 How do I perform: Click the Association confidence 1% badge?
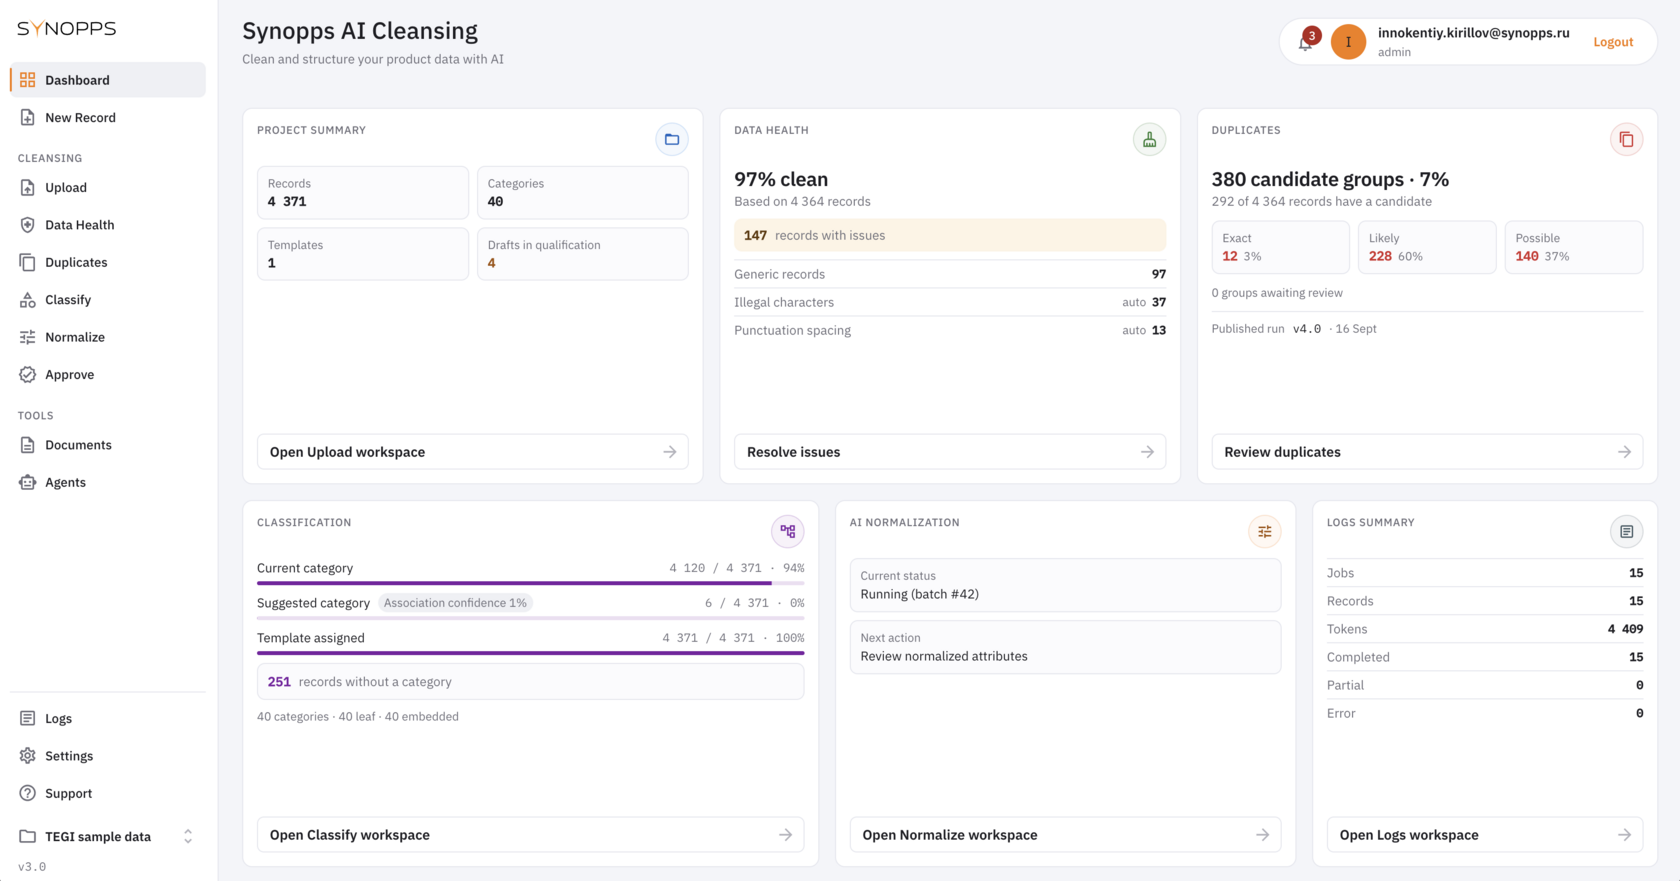click(455, 603)
